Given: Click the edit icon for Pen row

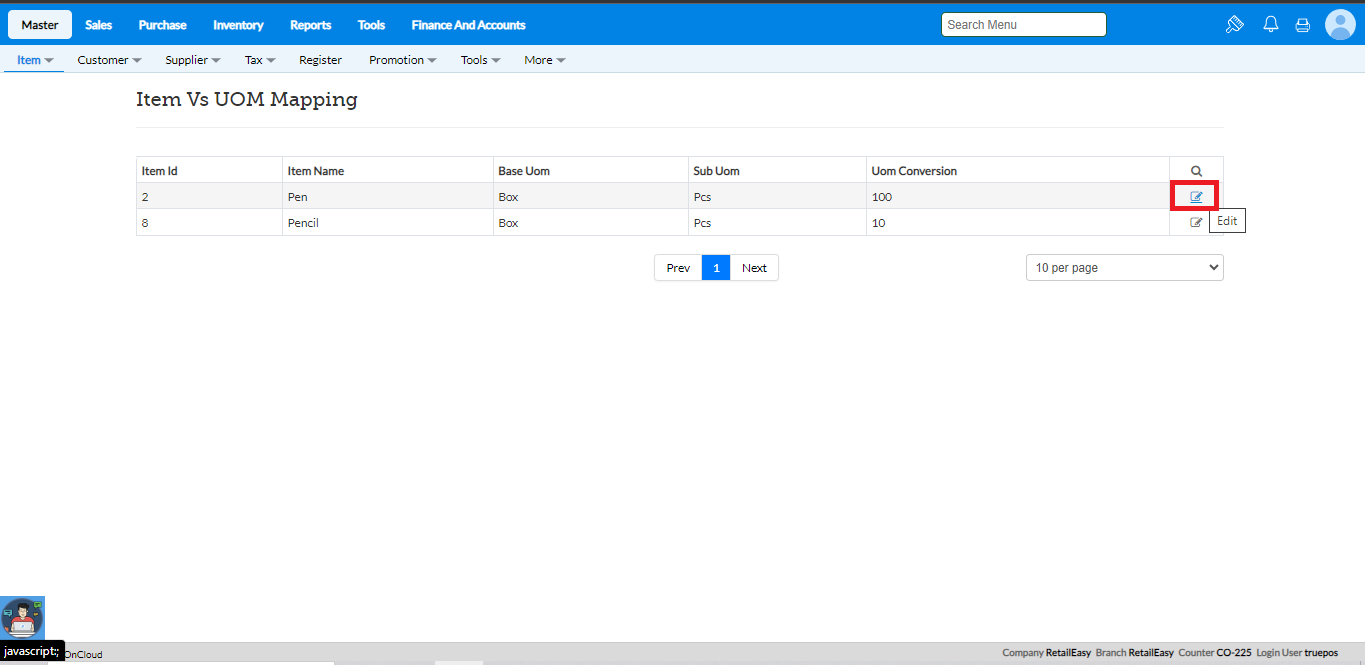Looking at the screenshot, I should point(1196,197).
